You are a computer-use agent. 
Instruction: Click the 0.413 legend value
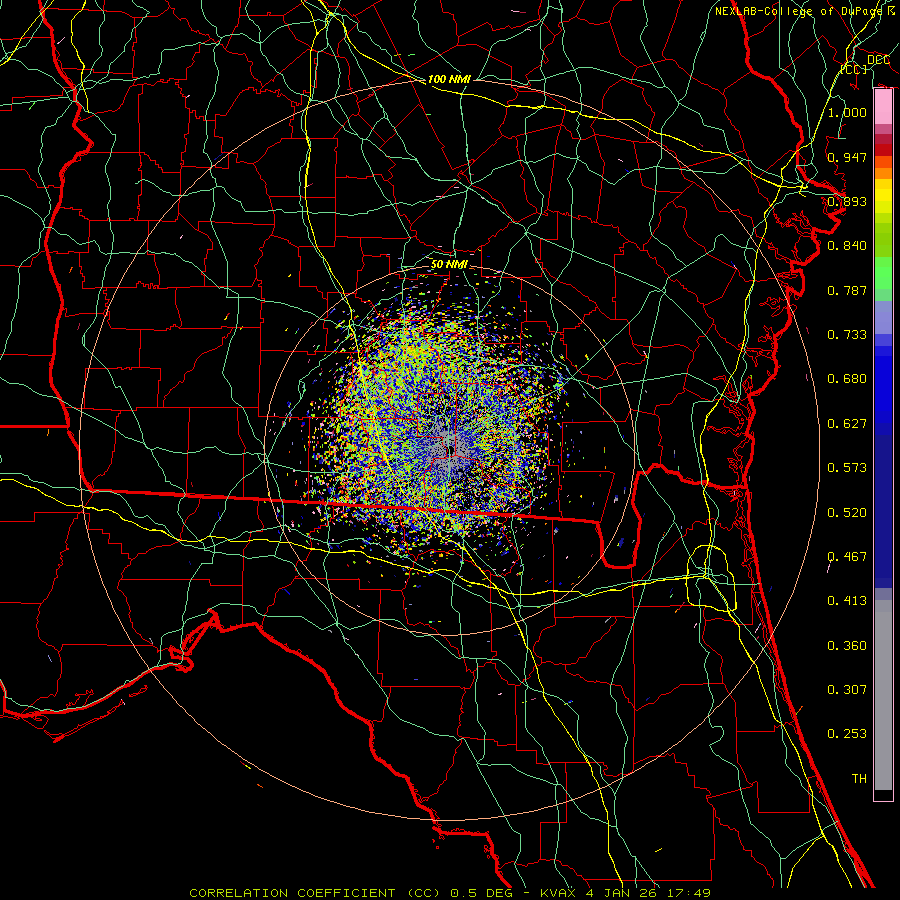(x=847, y=601)
